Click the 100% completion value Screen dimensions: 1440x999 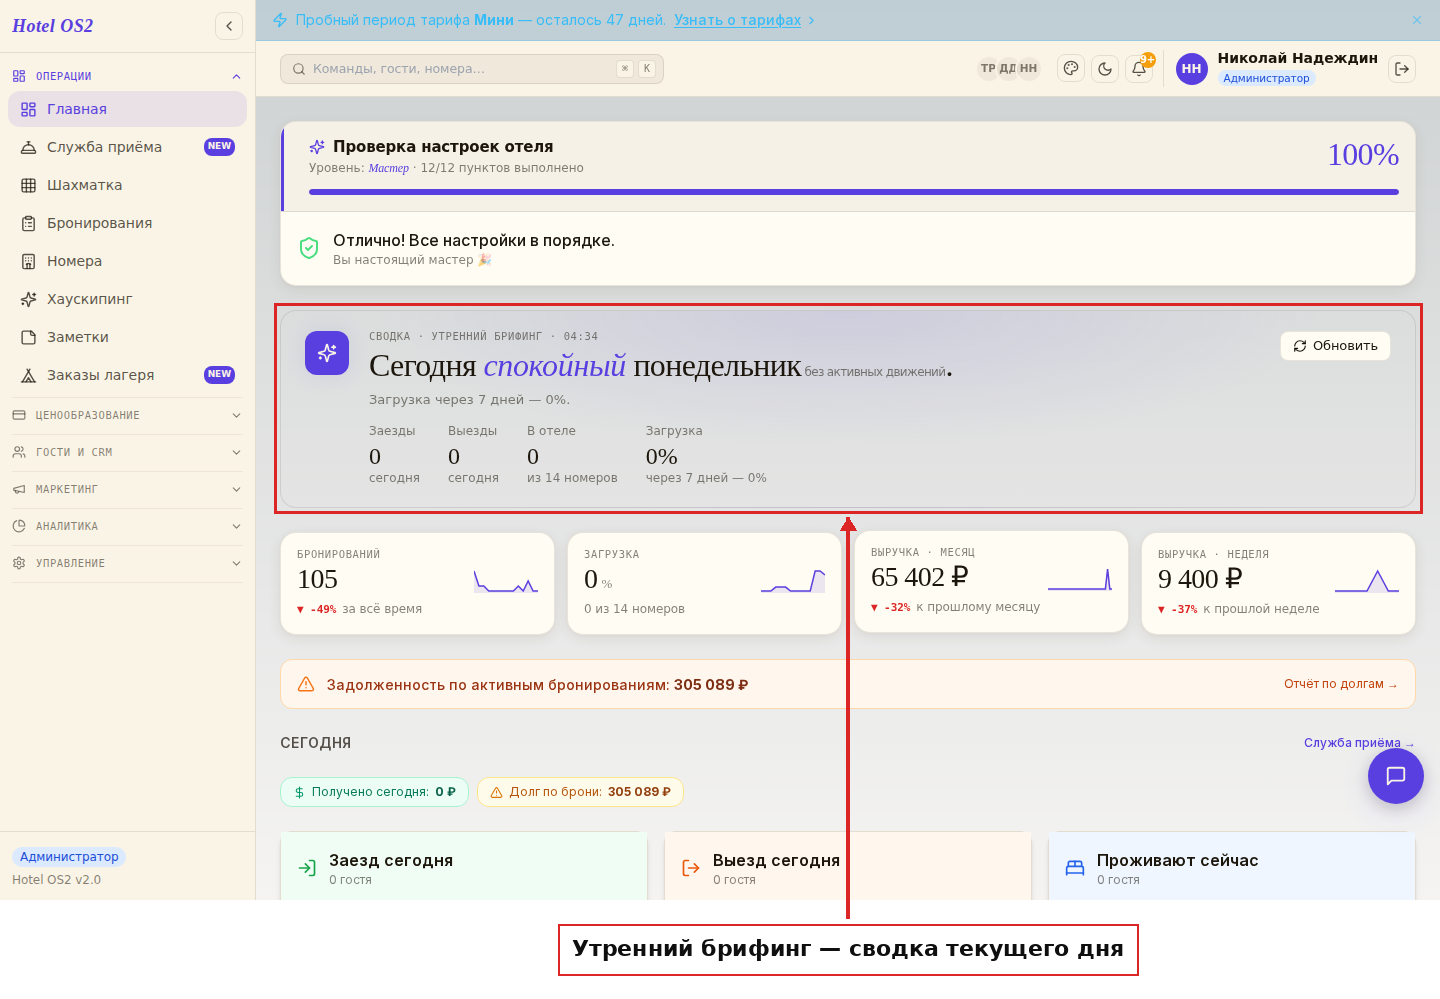(1363, 155)
